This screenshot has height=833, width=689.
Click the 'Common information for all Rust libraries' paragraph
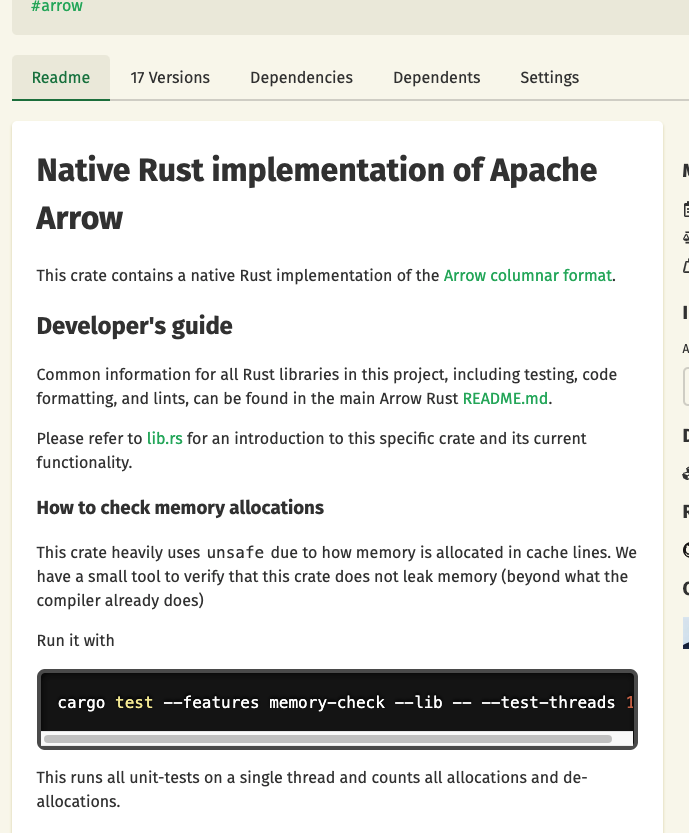click(x=327, y=386)
